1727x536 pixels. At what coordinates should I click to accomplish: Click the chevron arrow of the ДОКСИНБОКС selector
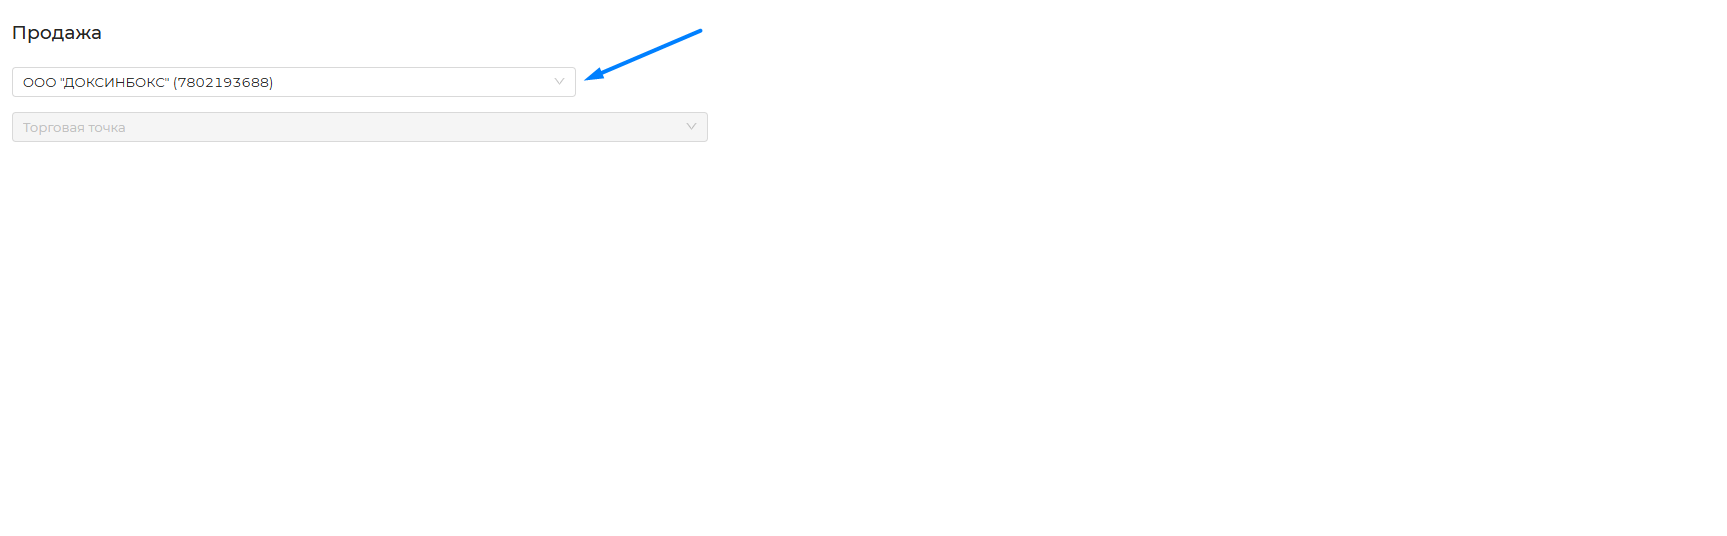coord(559,82)
